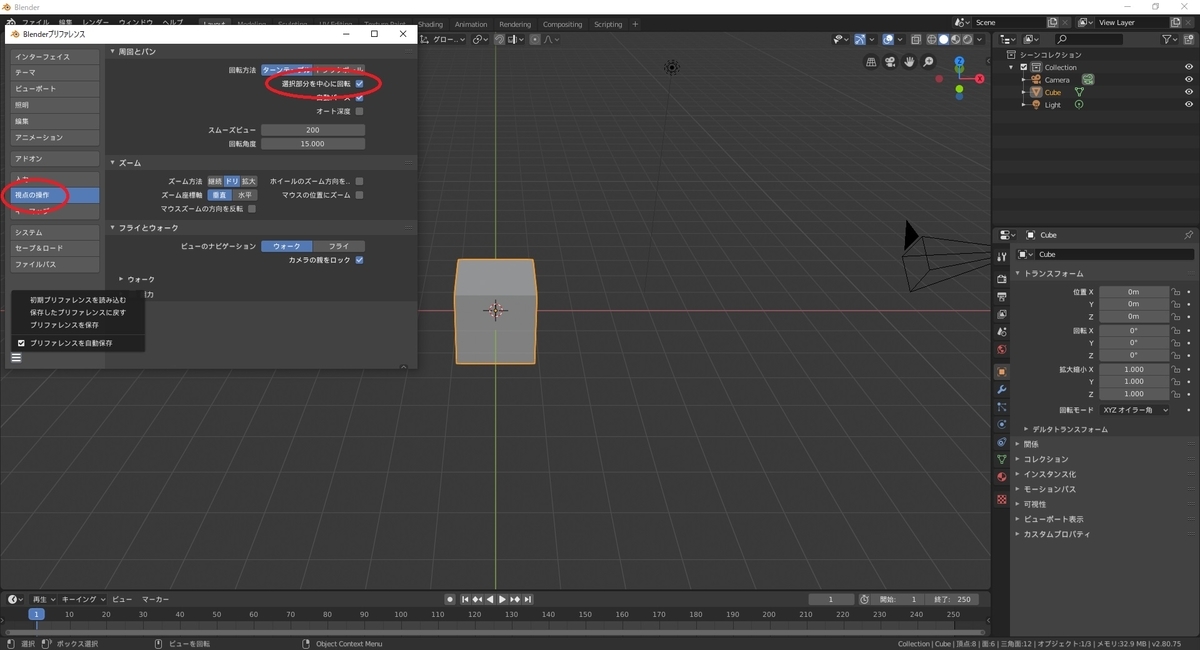Open the timeline マーカー menu

(155, 599)
